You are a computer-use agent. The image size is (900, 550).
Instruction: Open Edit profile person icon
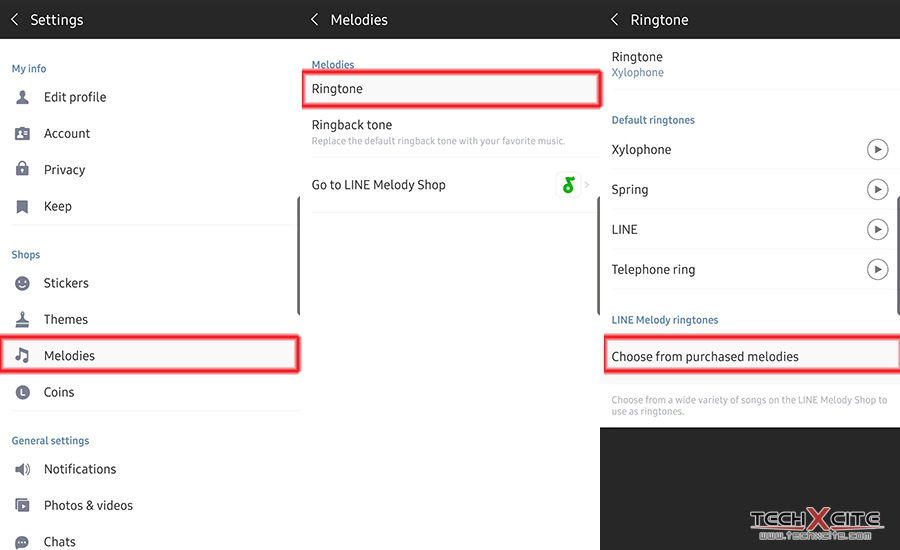(x=22, y=97)
